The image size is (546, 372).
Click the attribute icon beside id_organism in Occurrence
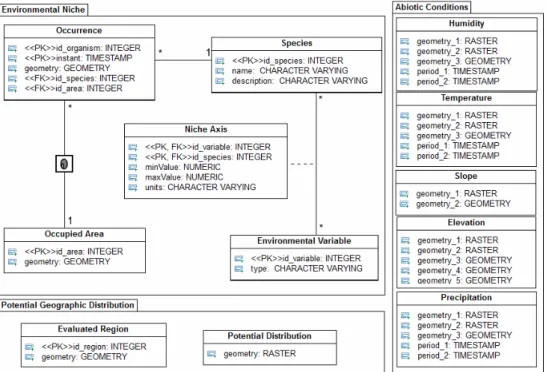[x=13, y=48]
